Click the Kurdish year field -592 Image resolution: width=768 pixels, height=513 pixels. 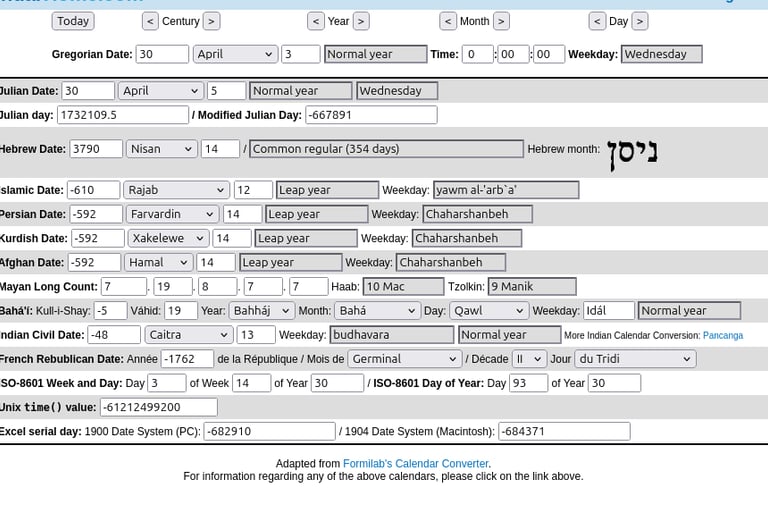pos(98,238)
